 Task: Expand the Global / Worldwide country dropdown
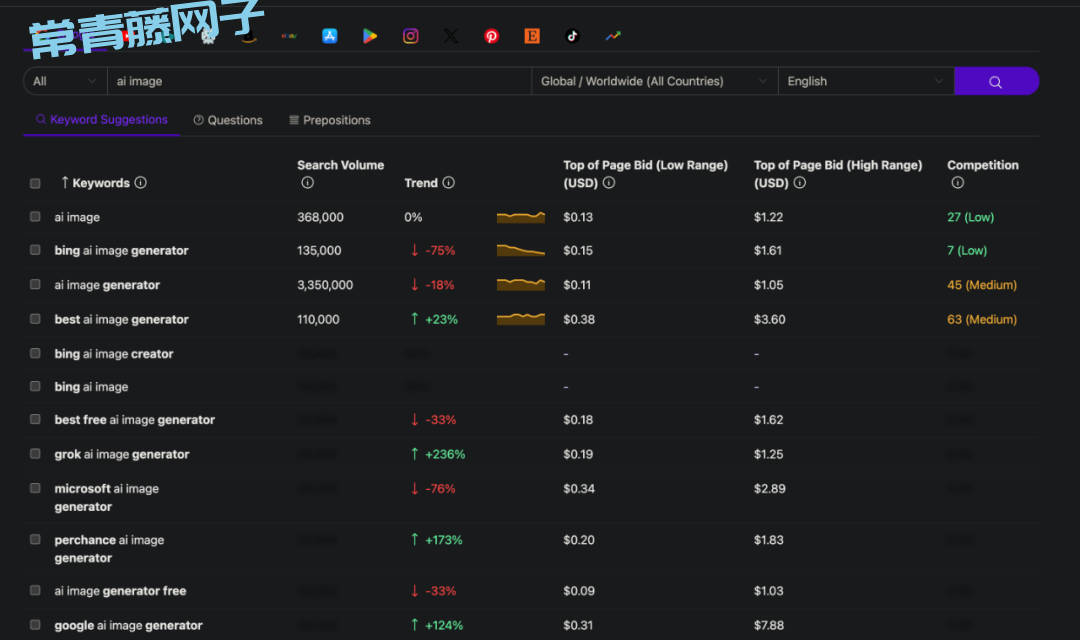tap(654, 82)
